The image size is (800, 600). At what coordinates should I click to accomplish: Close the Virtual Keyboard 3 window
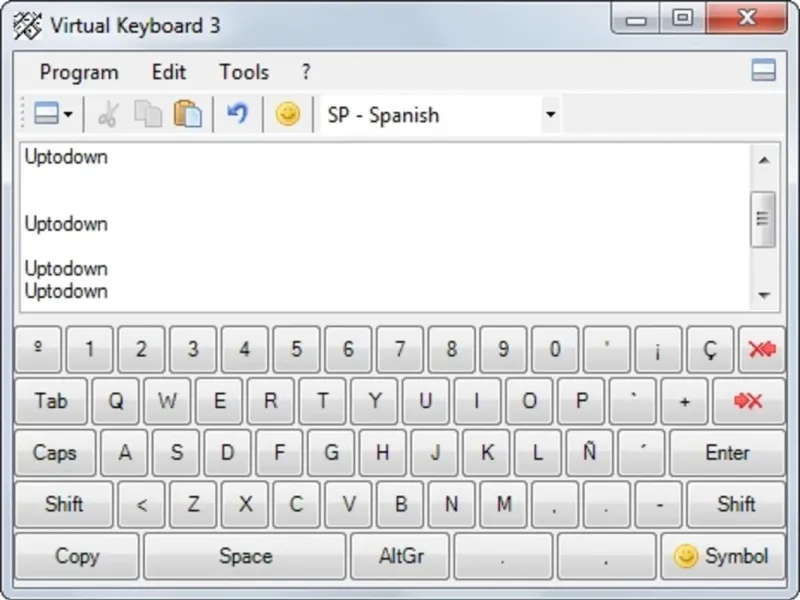click(747, 18)
